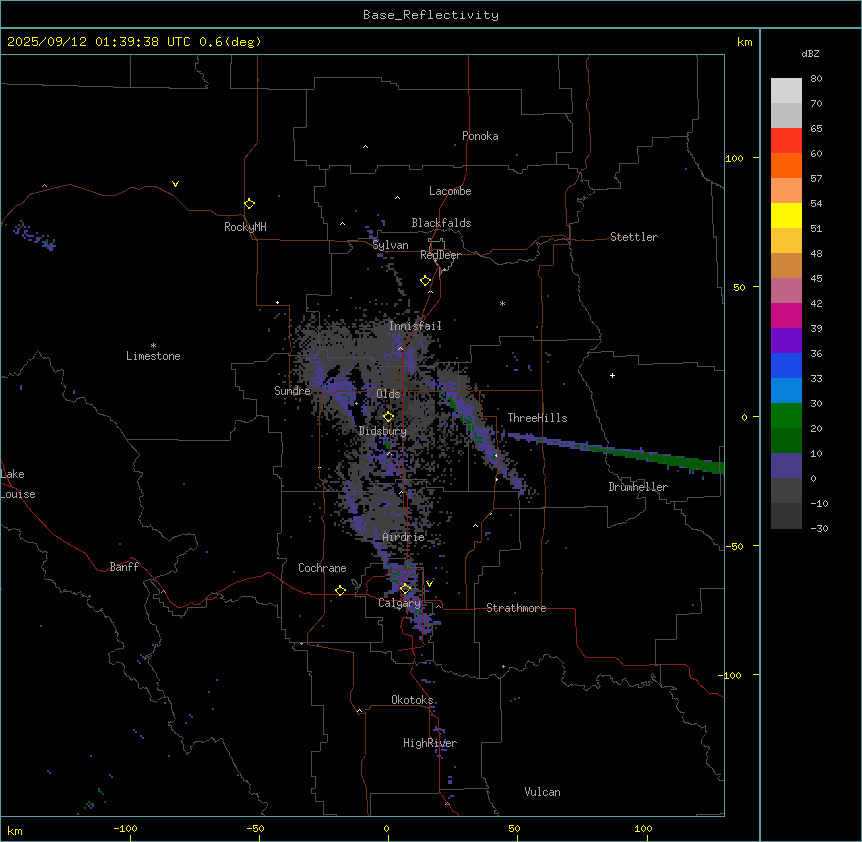Screen dimensions: 862x842
Task: Click the RedDeer city label
Action: tap(440, 255)
